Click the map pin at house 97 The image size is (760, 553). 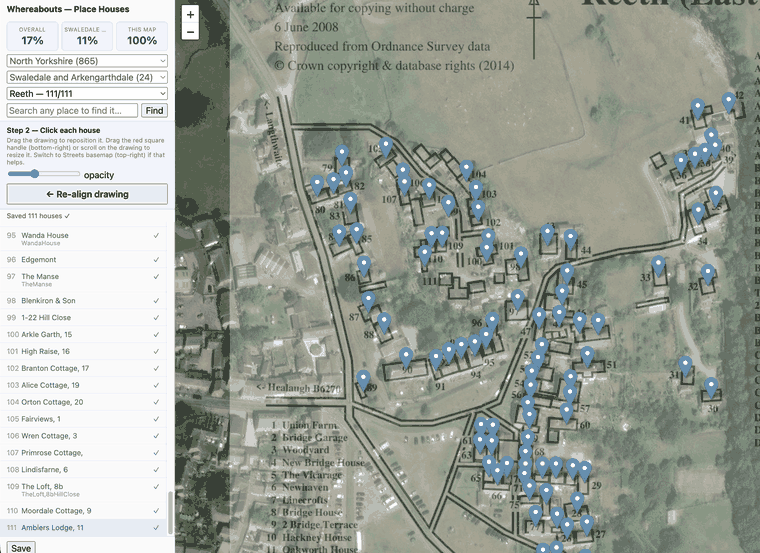(x=518, y=300)
